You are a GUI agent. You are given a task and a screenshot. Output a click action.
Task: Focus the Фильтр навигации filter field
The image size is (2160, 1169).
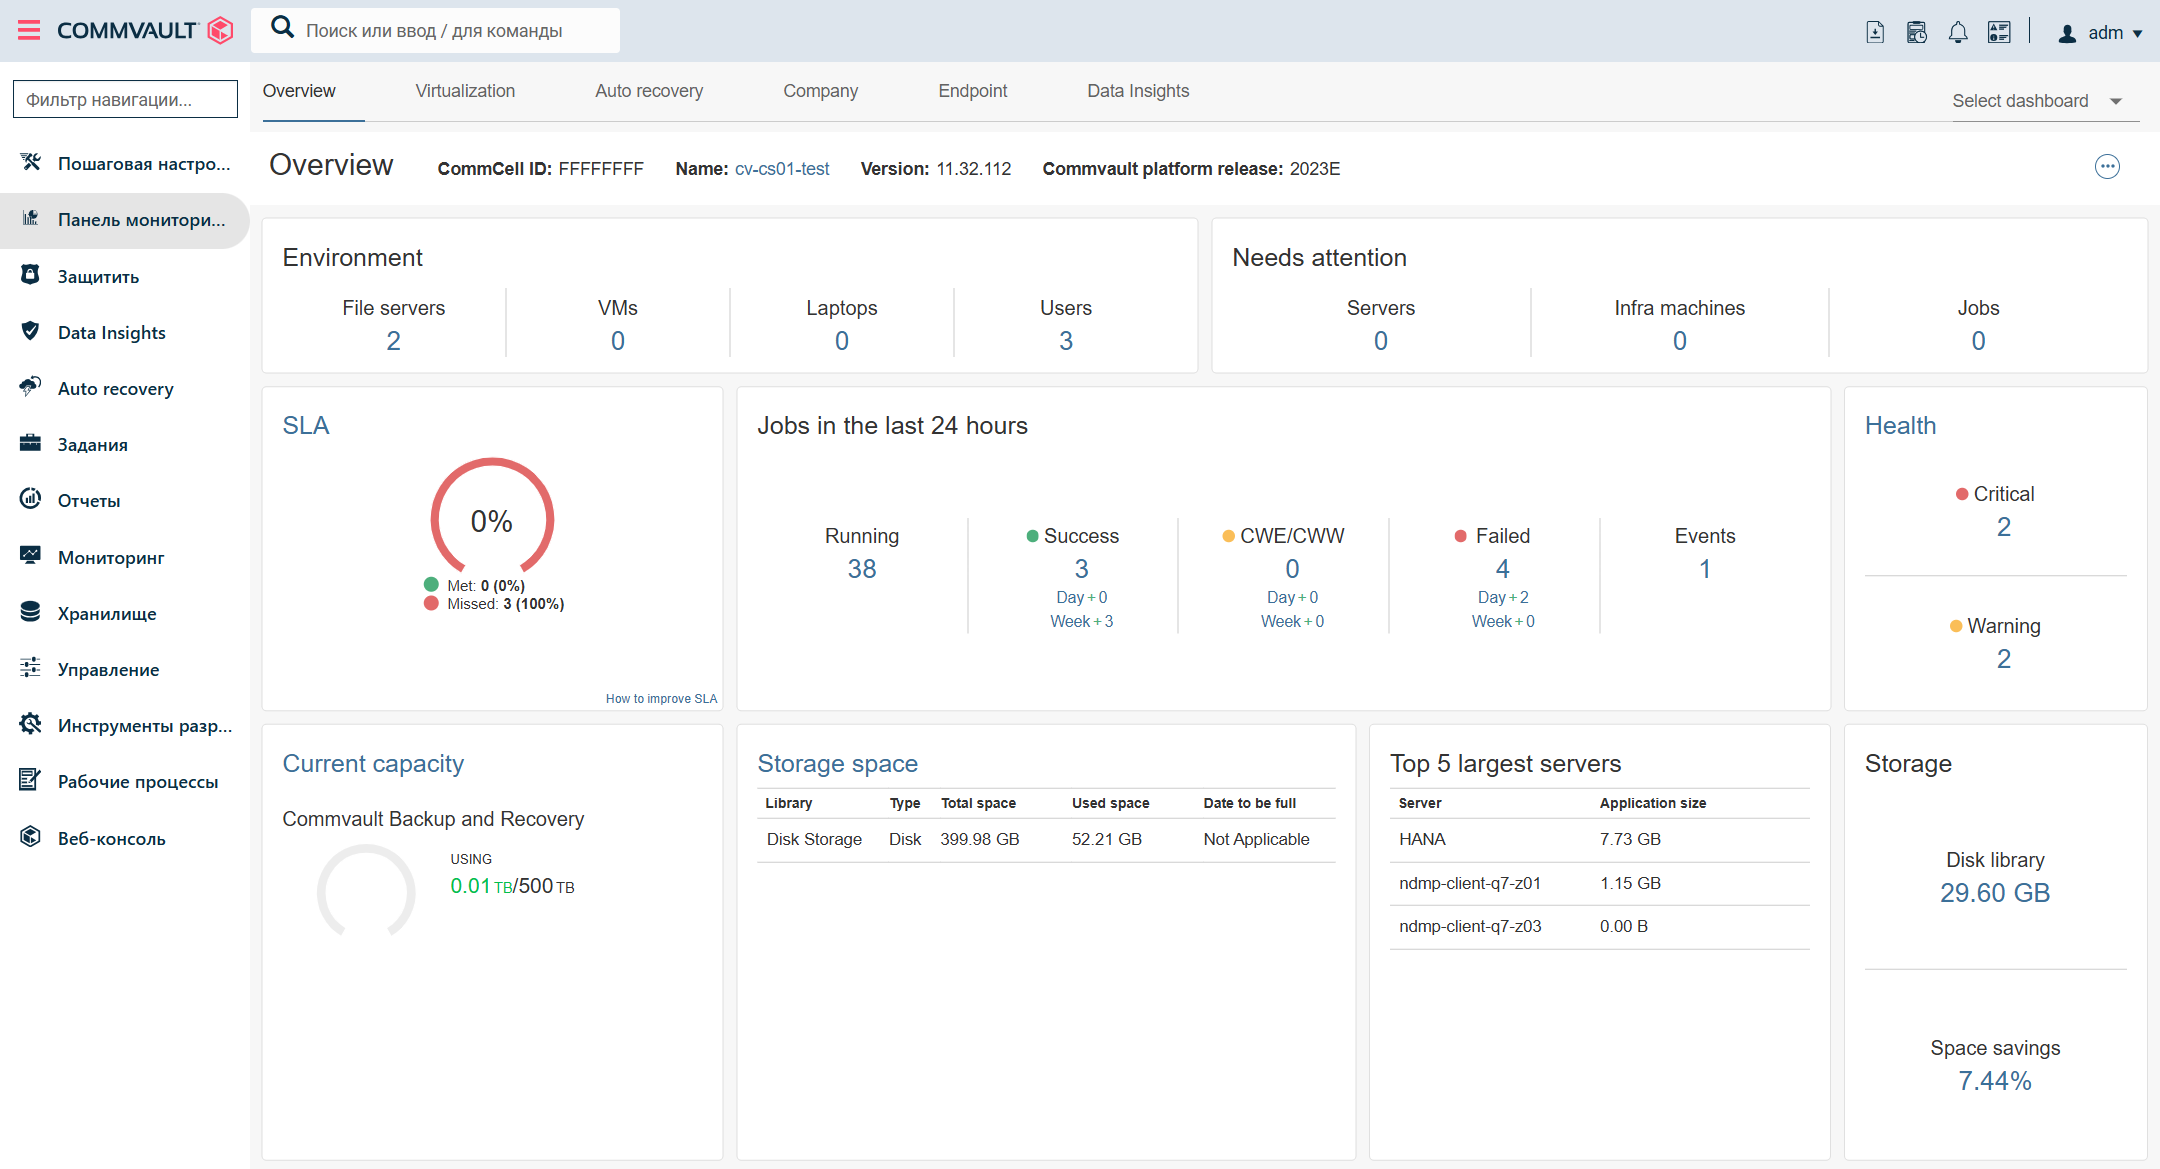tap(125, 99)
